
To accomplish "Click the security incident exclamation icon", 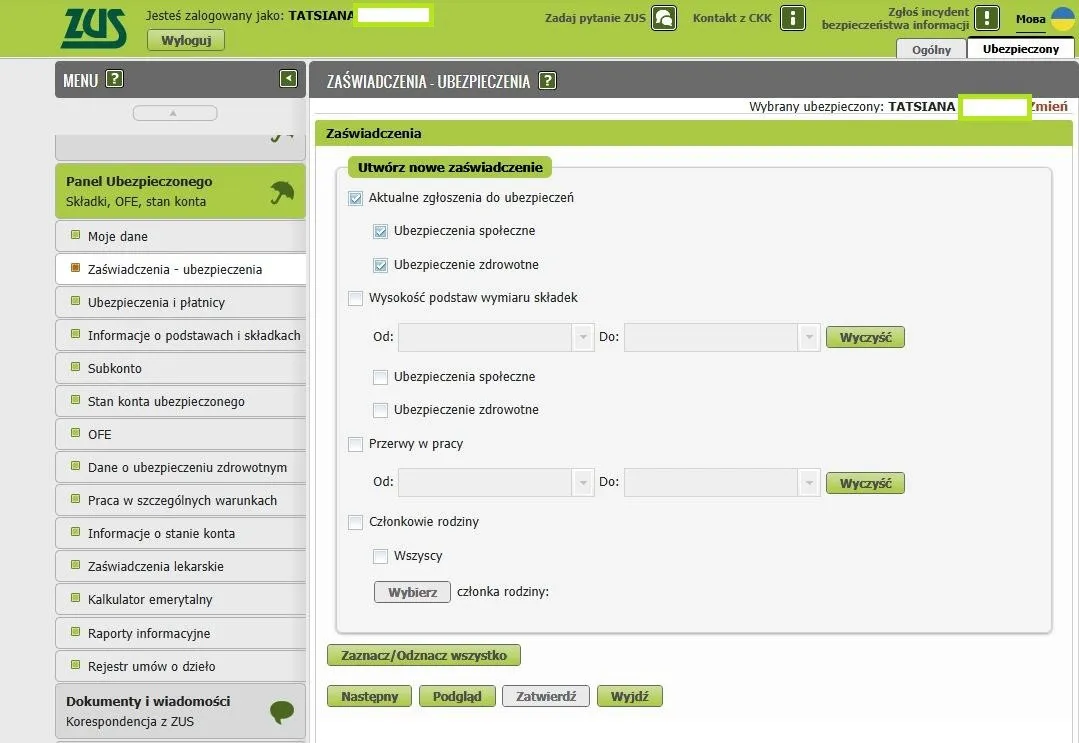I will pos(987,18).
